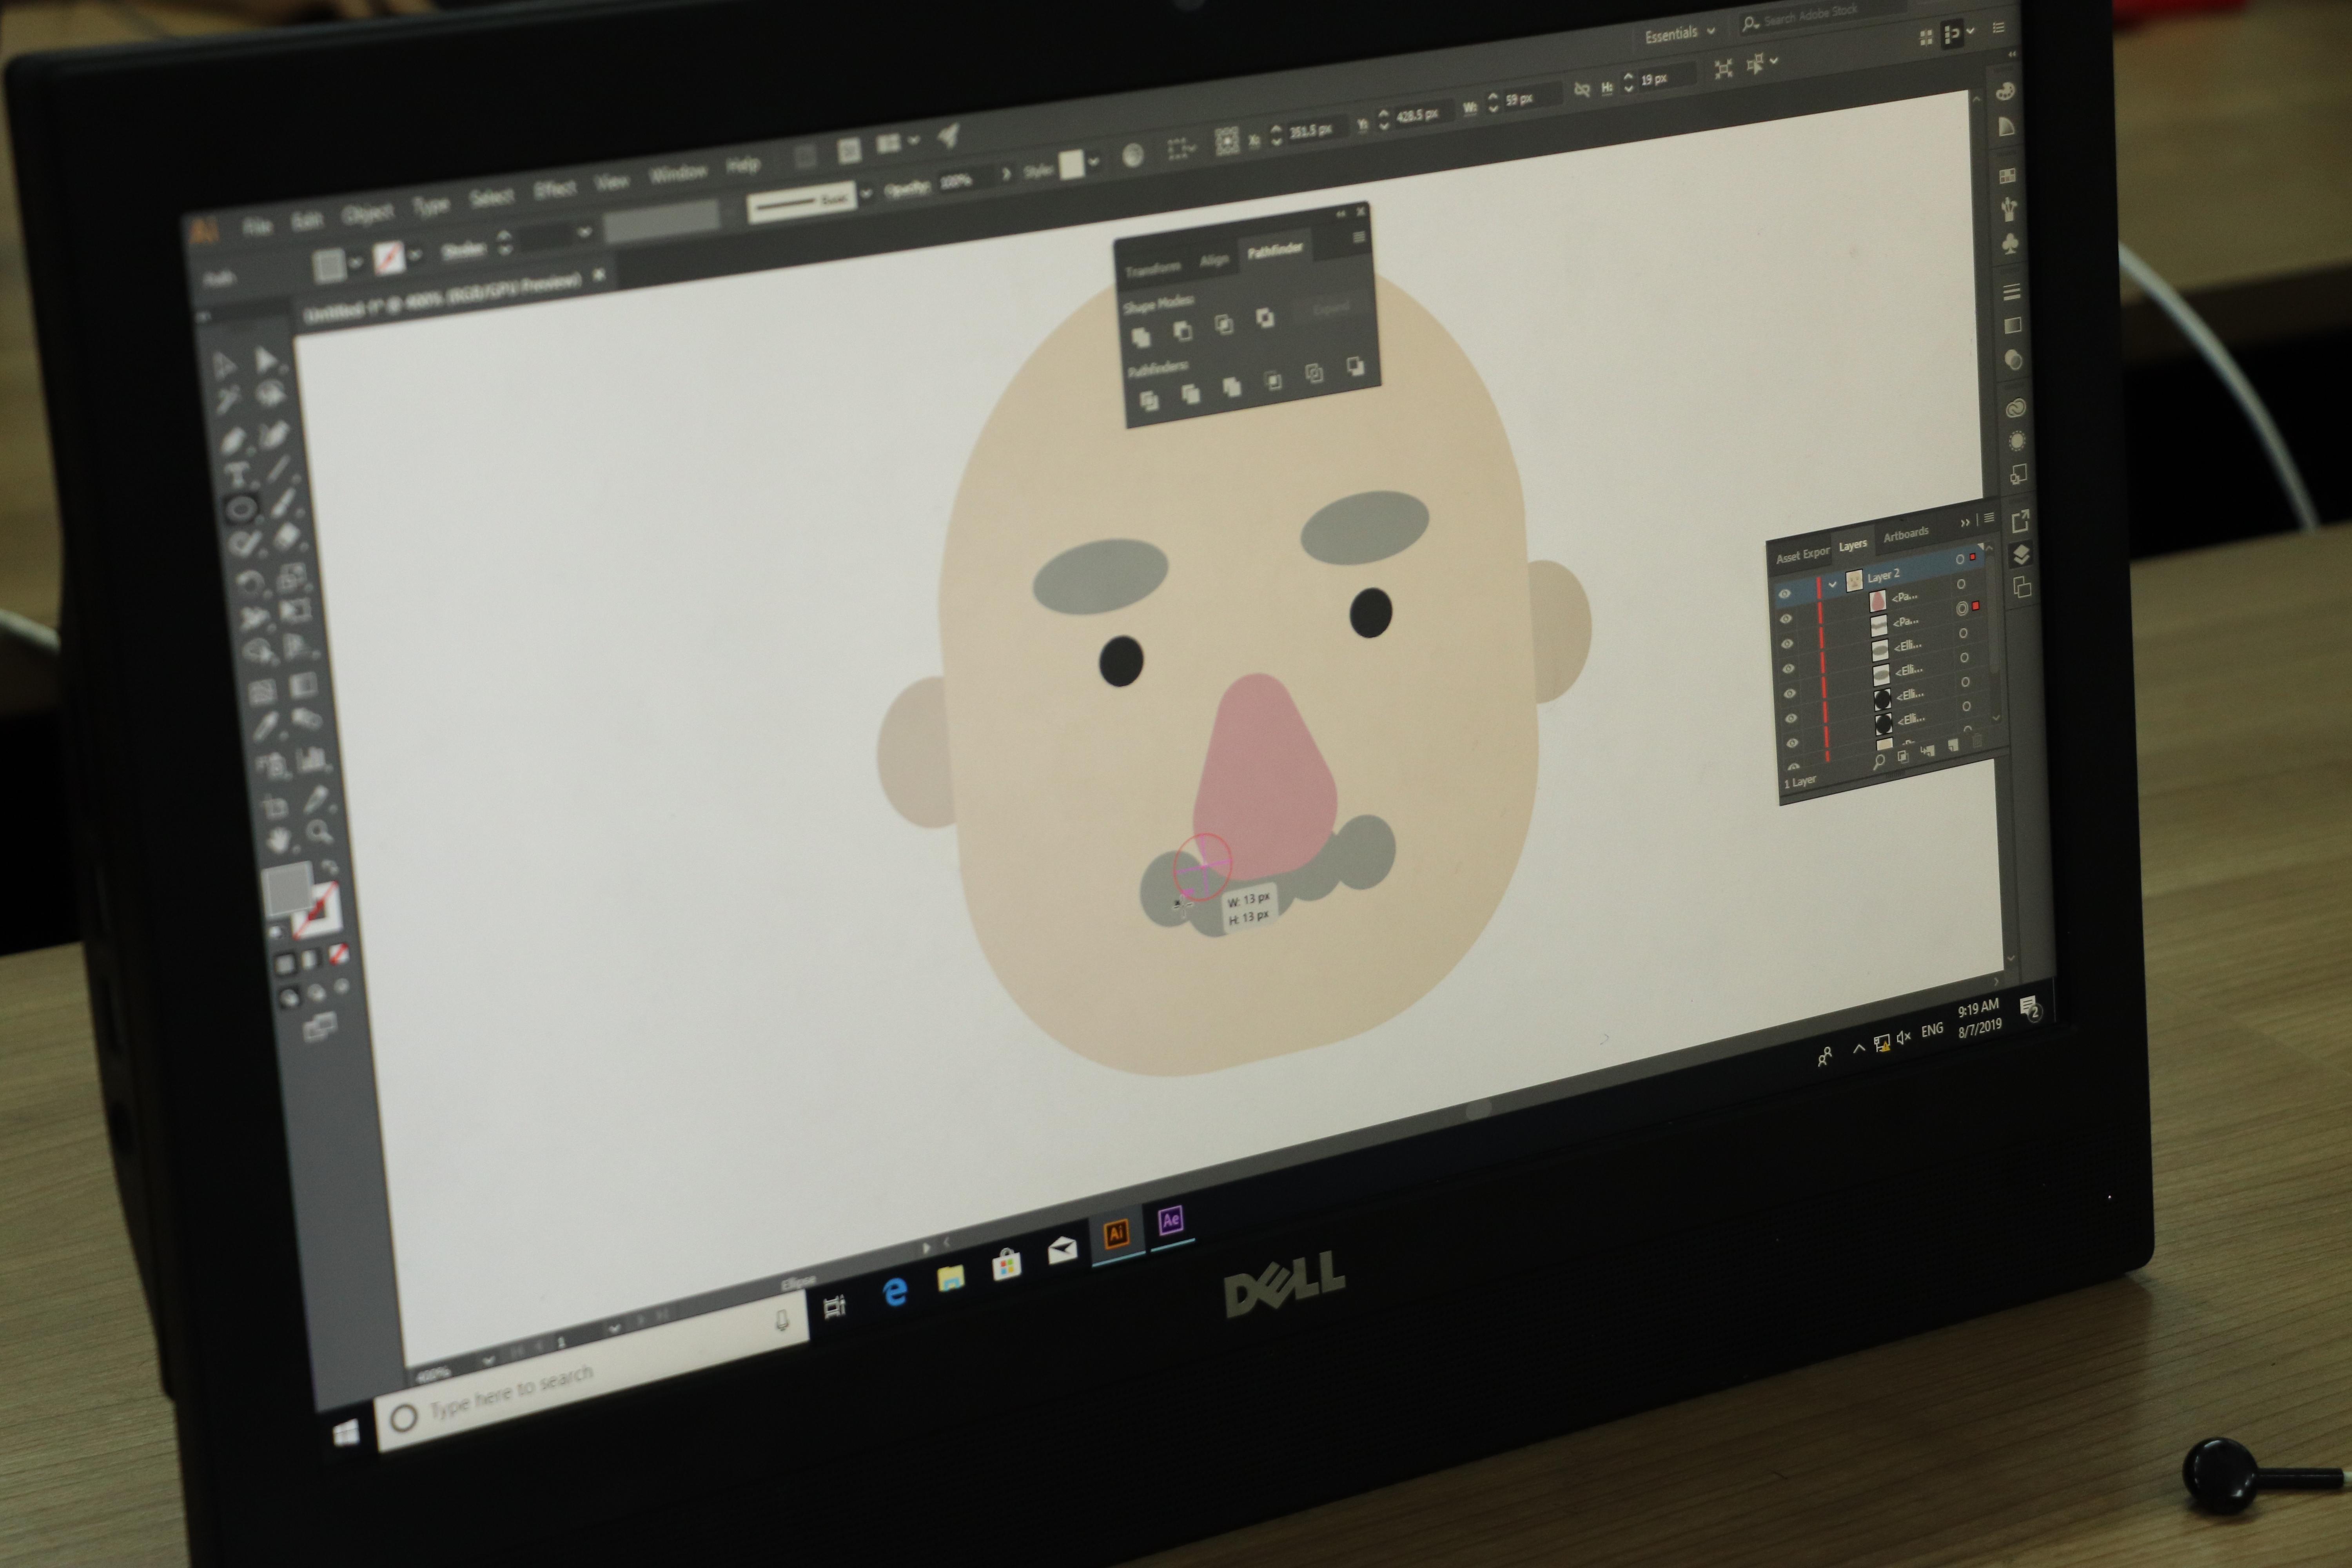
Task: Toggle visibility eye of Layer 2
Action: tap(1785, 594)
